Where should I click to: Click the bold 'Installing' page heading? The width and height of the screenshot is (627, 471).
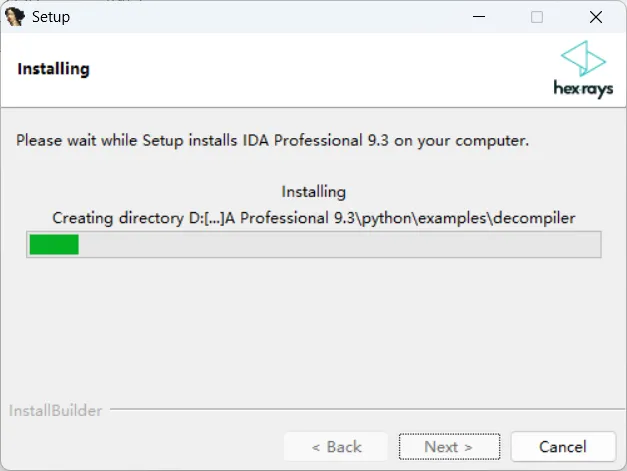[54, 69]
